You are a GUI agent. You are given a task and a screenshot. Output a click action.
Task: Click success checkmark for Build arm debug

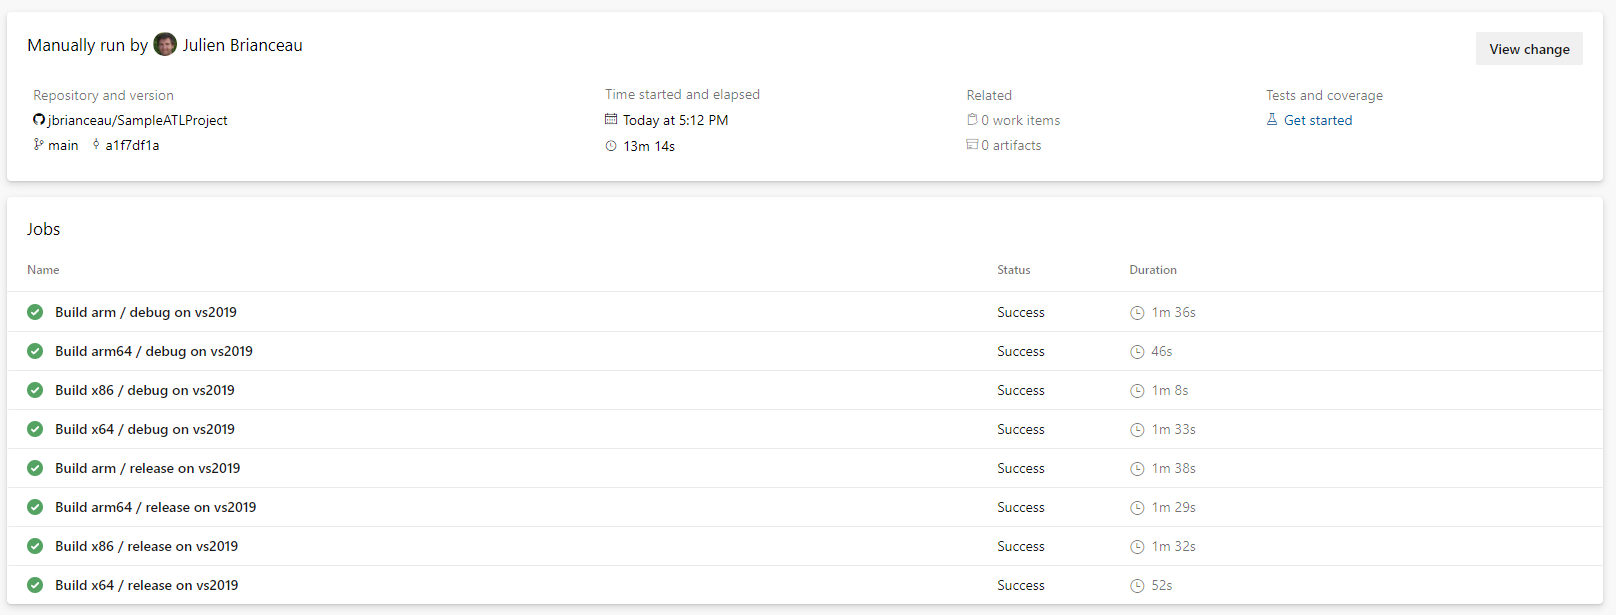click(35, 312)
